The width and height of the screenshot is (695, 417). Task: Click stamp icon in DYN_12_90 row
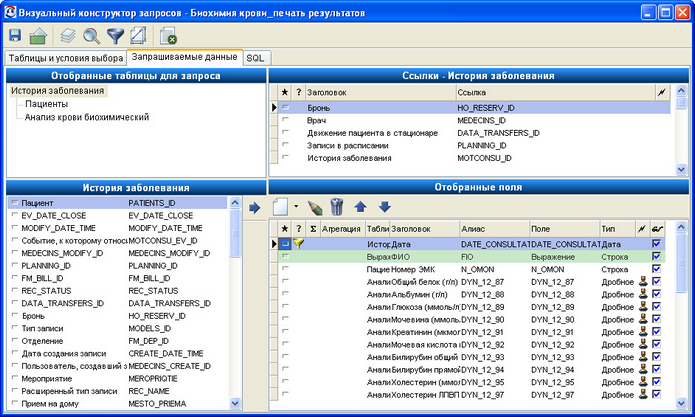(643, 319)
